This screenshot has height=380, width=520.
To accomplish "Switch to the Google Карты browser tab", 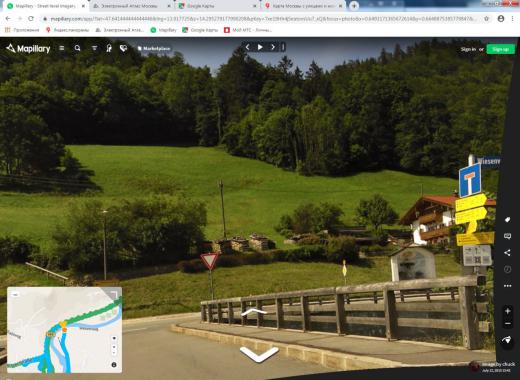I will [x=200, y=6].
